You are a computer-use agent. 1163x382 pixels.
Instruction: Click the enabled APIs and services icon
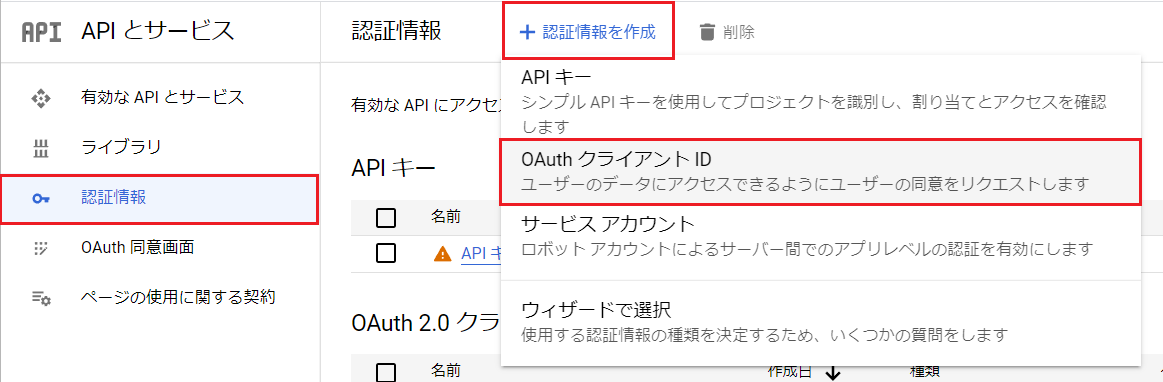click(x=40, y=97)
